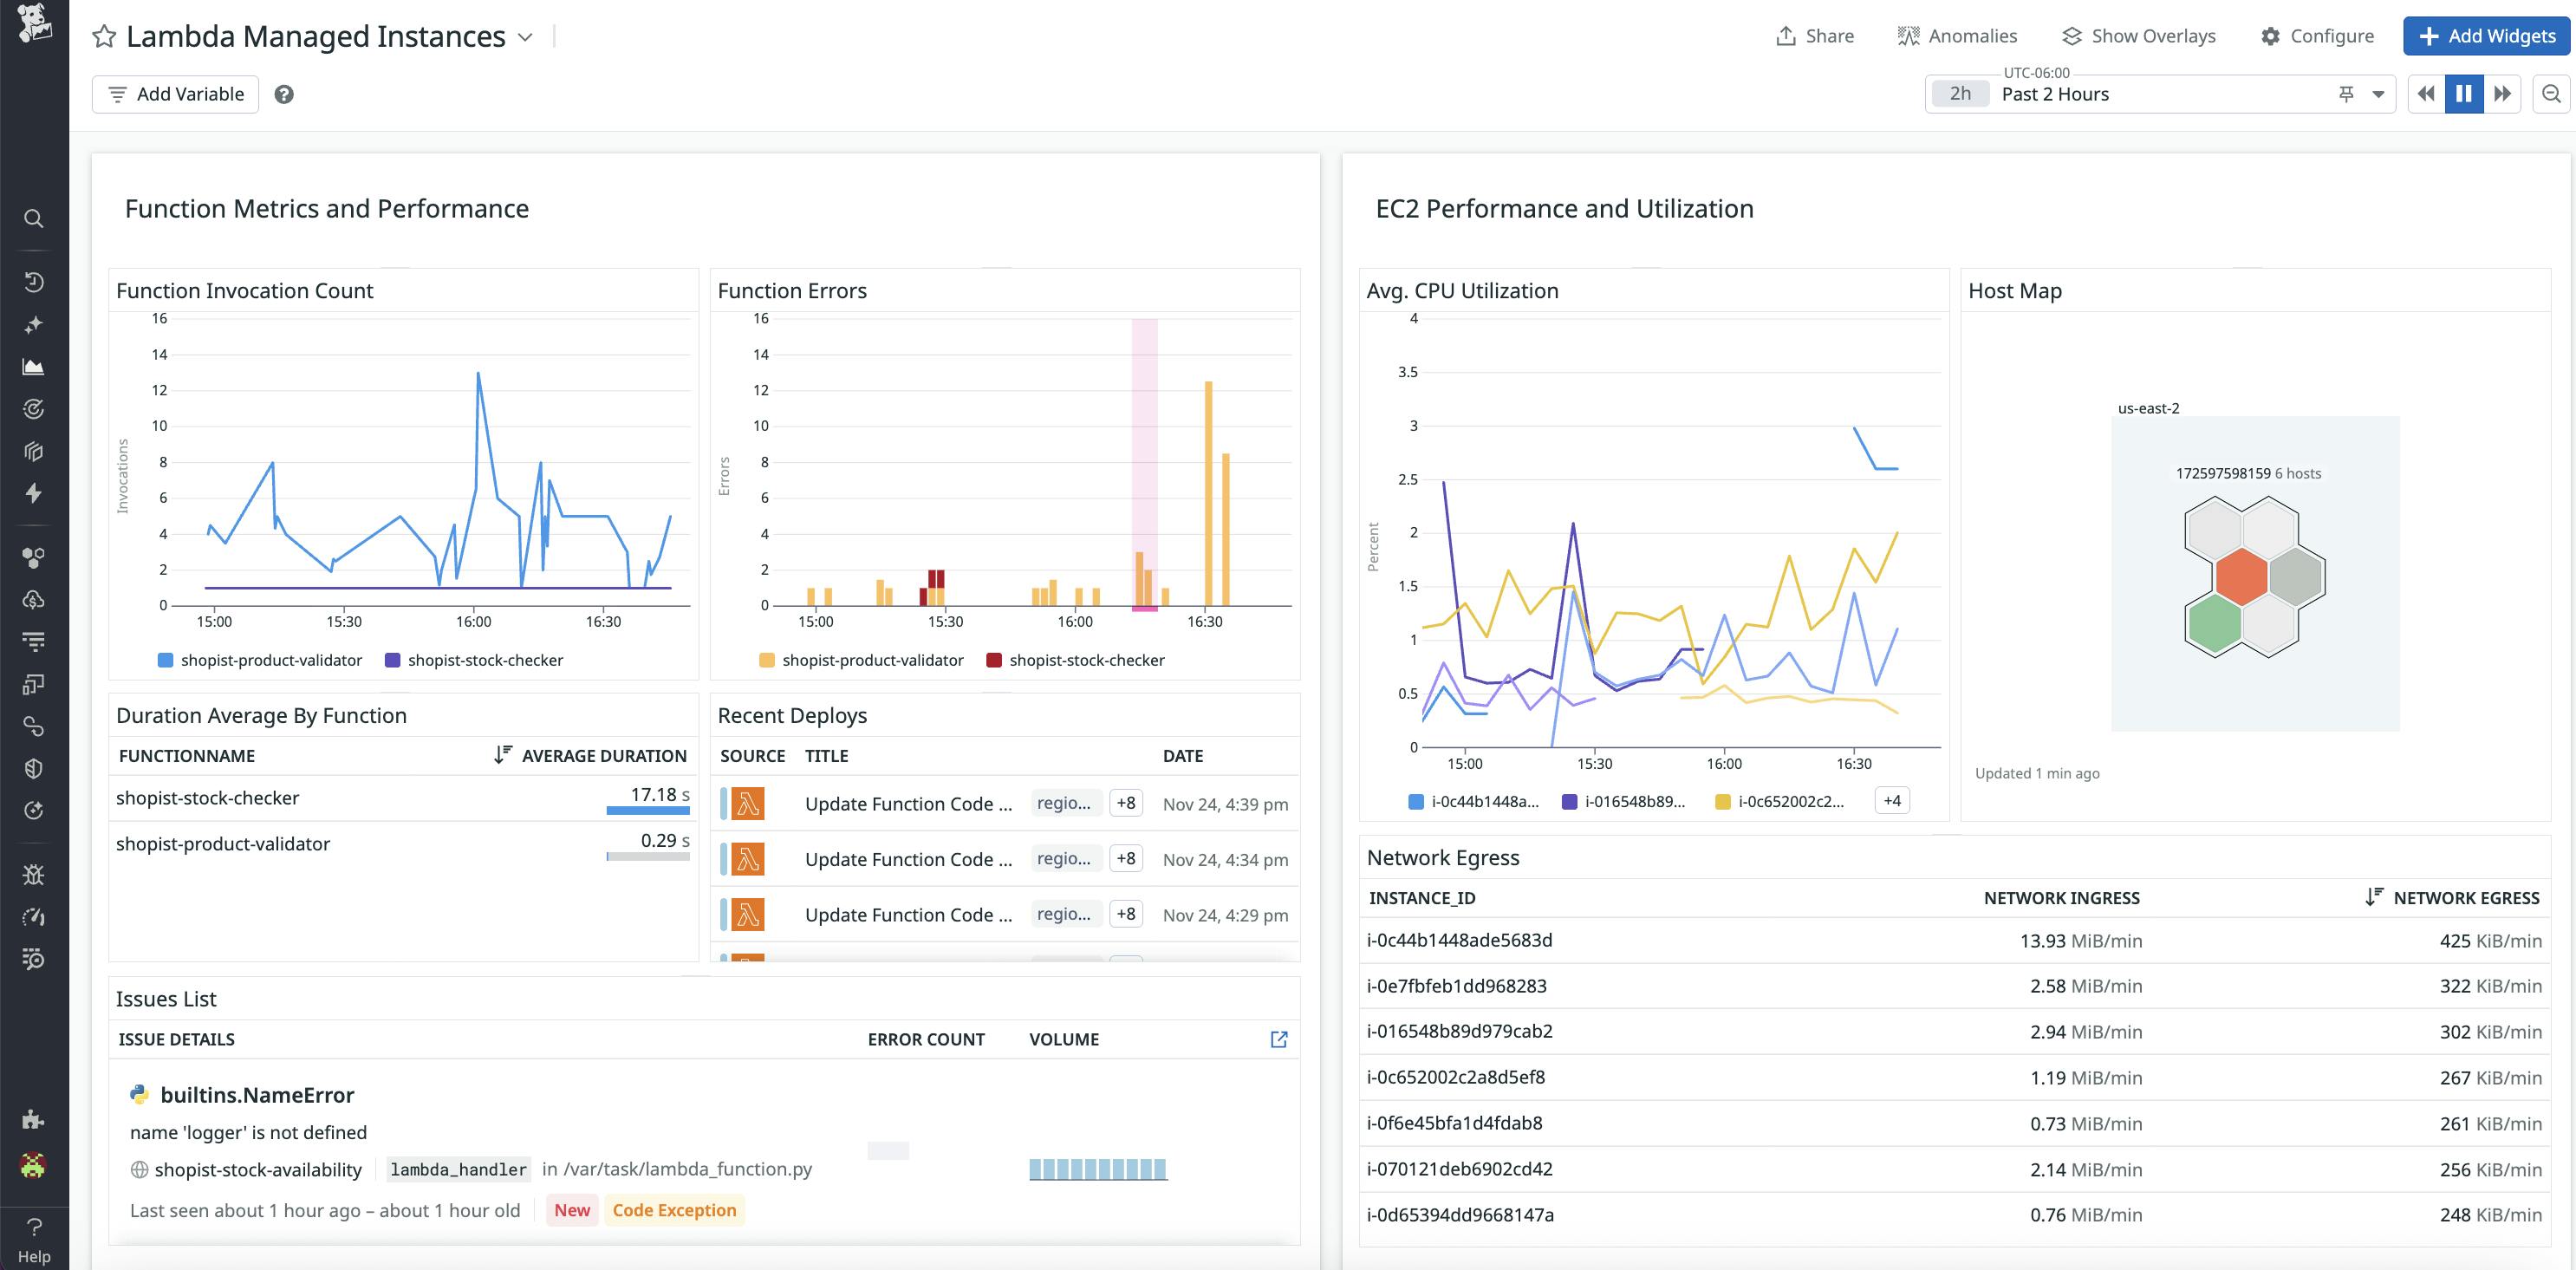Open the Anomalies menu
Screen dimensions: 2576x1270
1958,35
